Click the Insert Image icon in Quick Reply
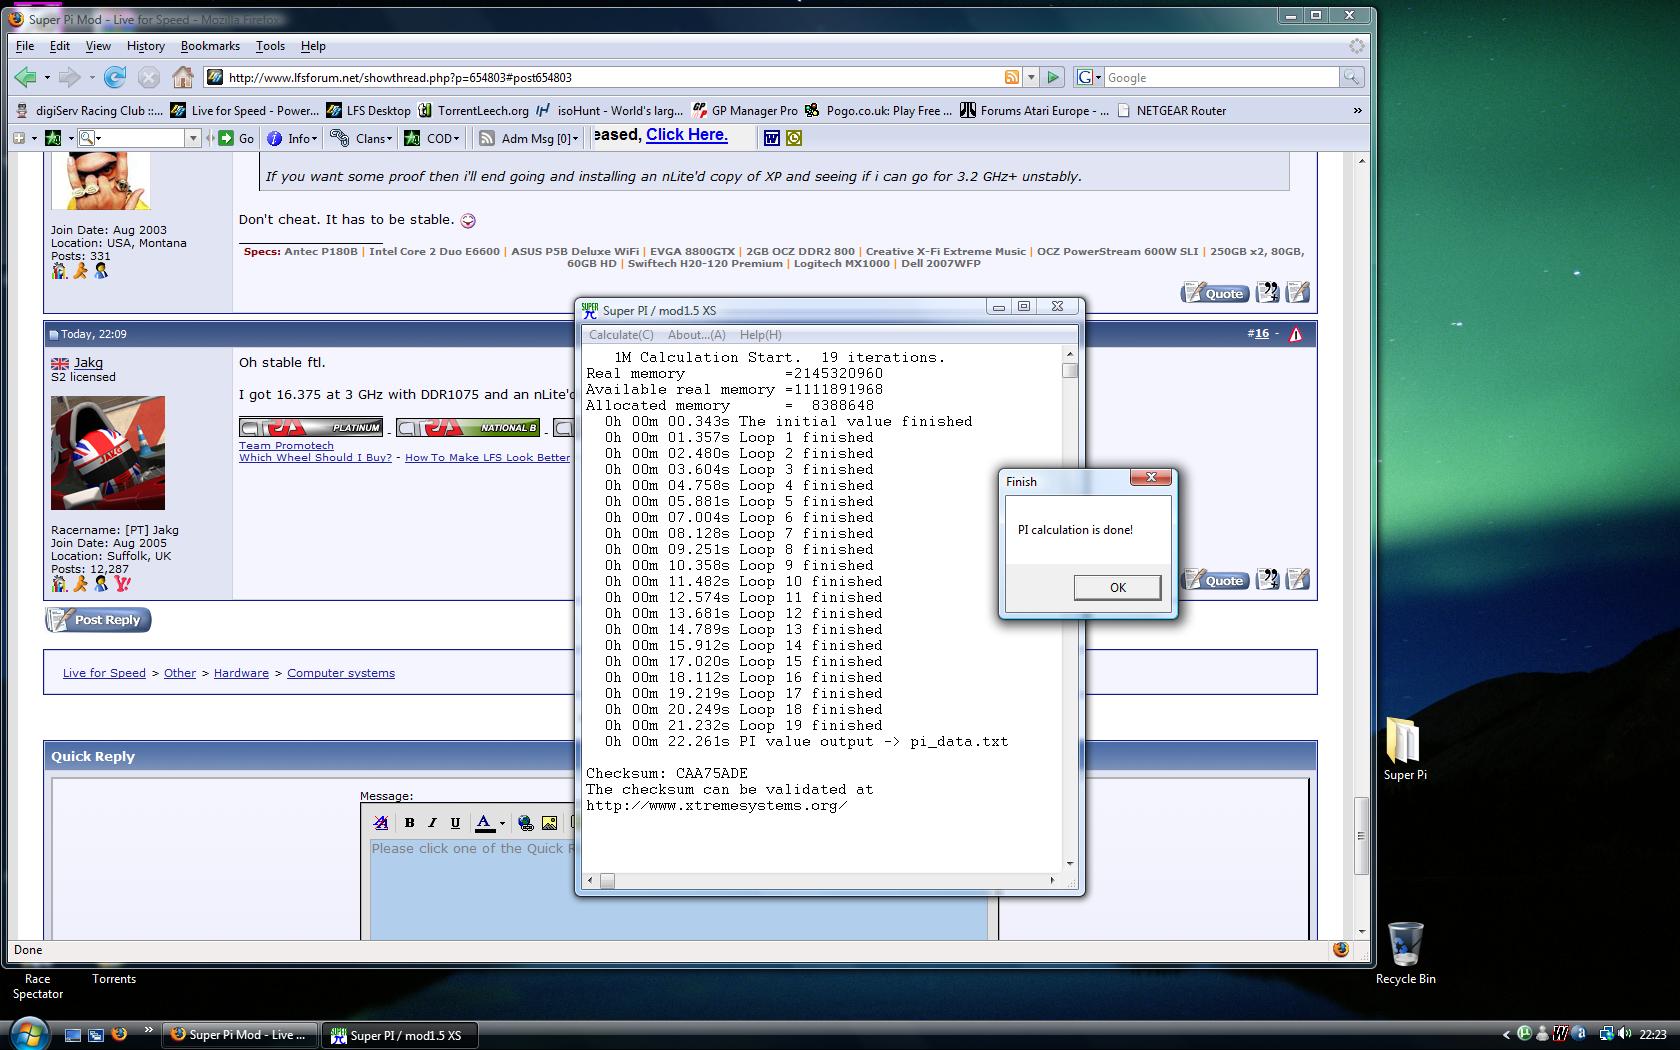 pos(549,822)
